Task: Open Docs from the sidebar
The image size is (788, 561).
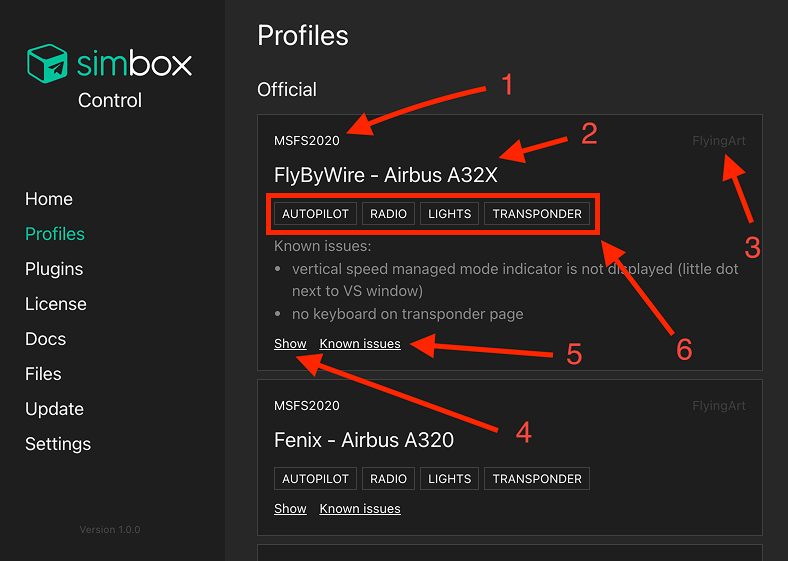Action: [45, 339]
